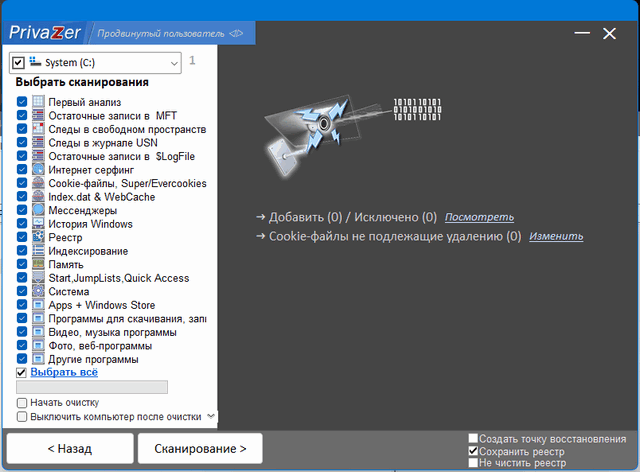
Task: Click the История Windows icon
Action: click(x=38, y=223)
